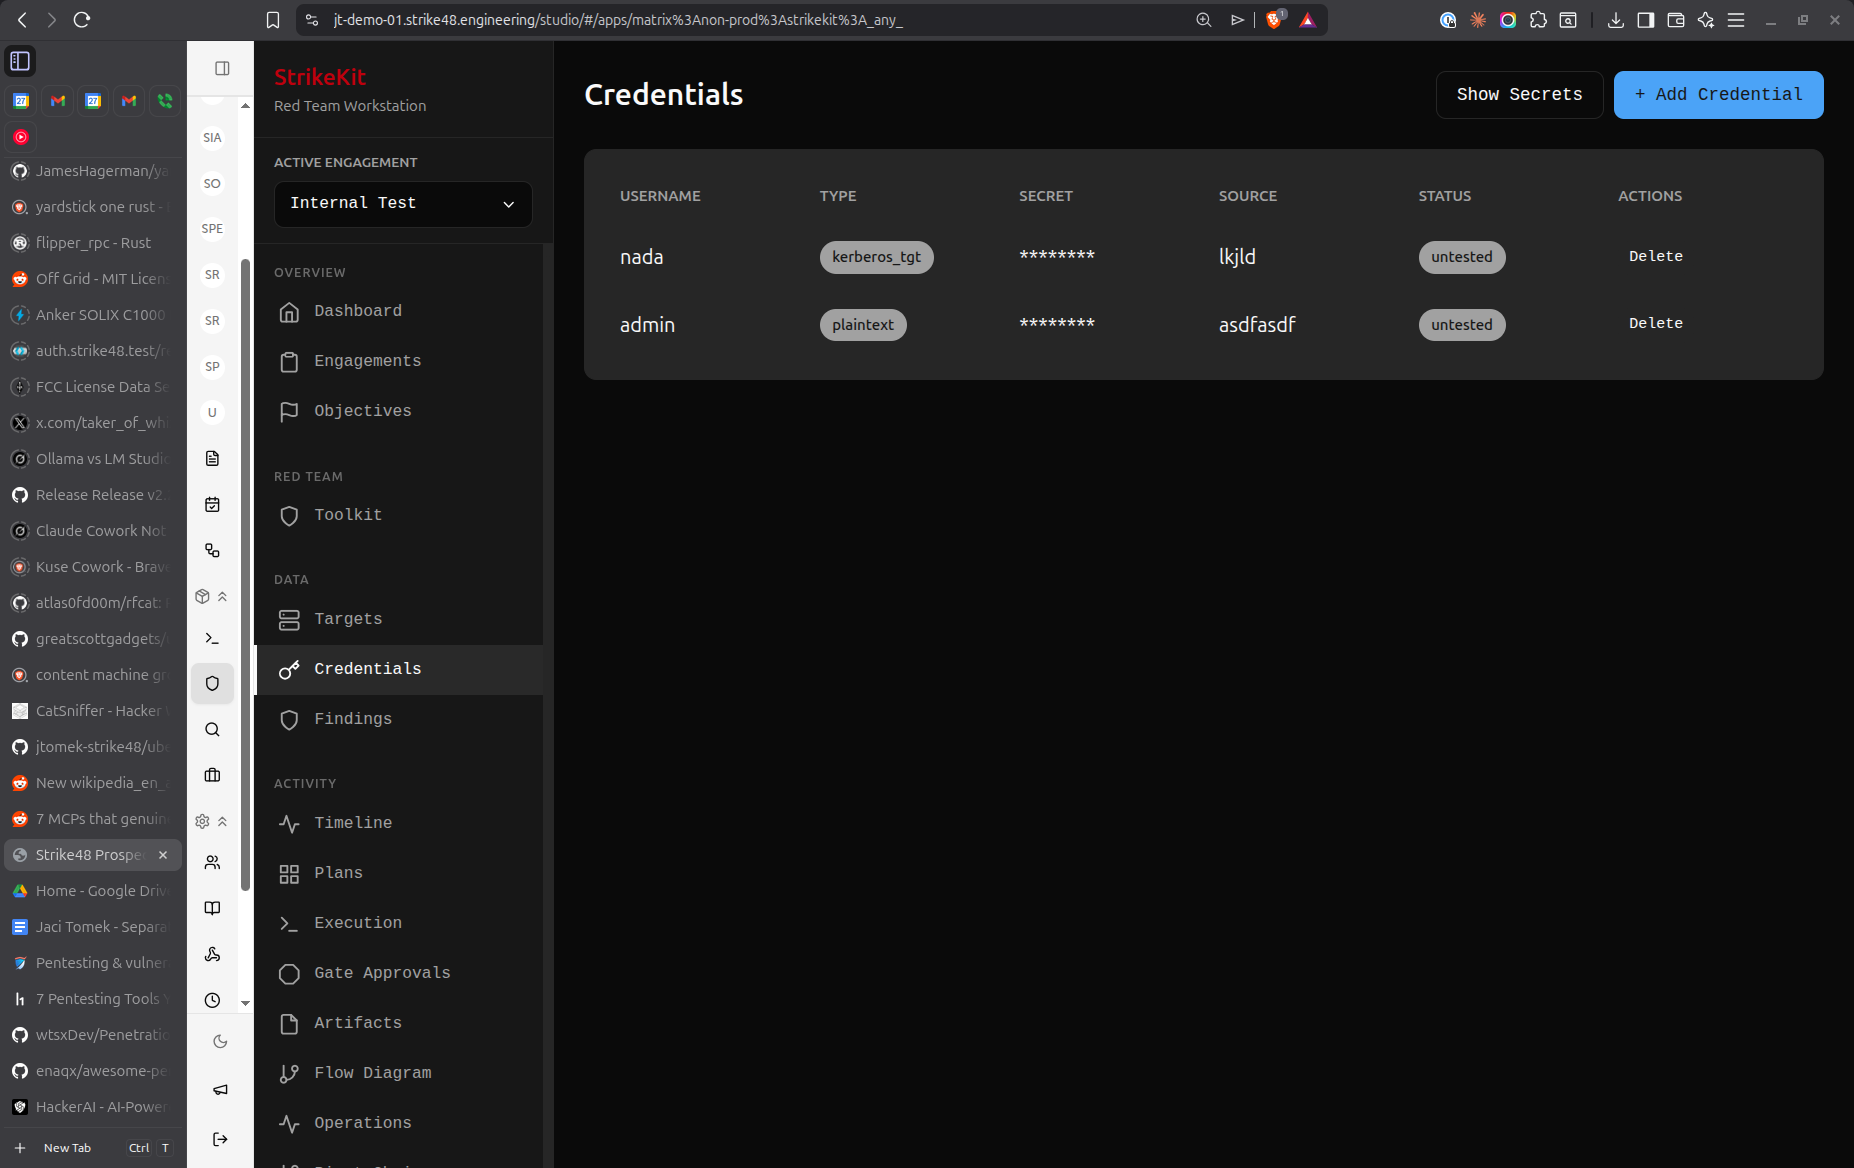Bookmark this page in the address bar

[272, 20]
